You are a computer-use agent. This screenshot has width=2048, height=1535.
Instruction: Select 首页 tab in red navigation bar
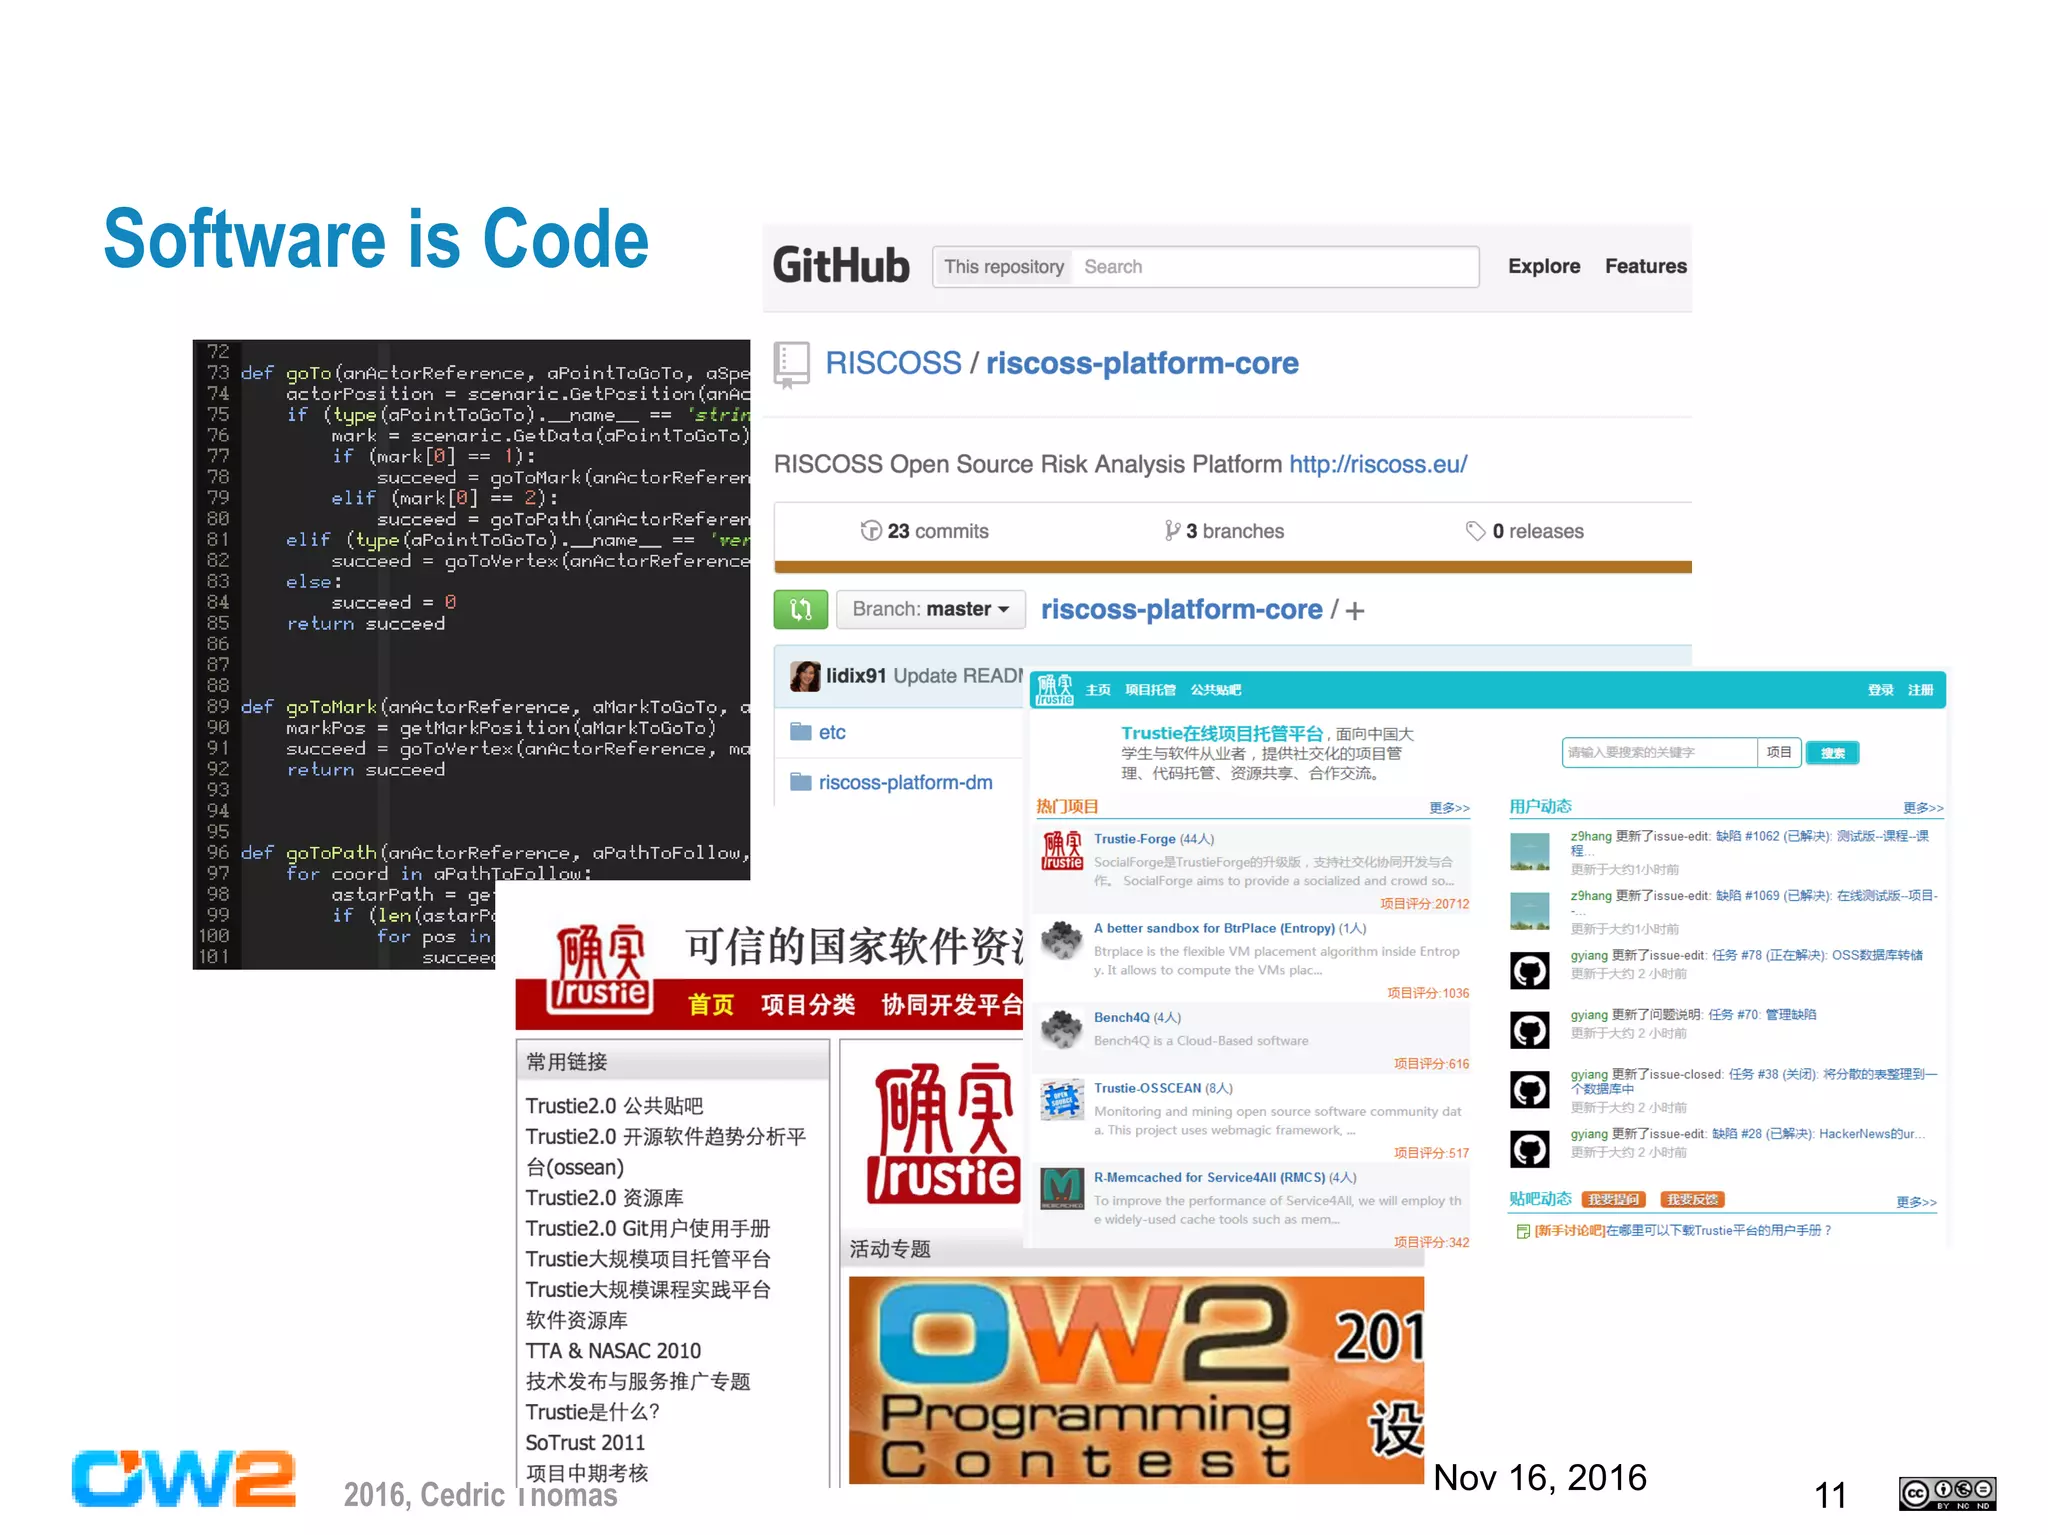pyautogui.click(x=711, y=1004)
